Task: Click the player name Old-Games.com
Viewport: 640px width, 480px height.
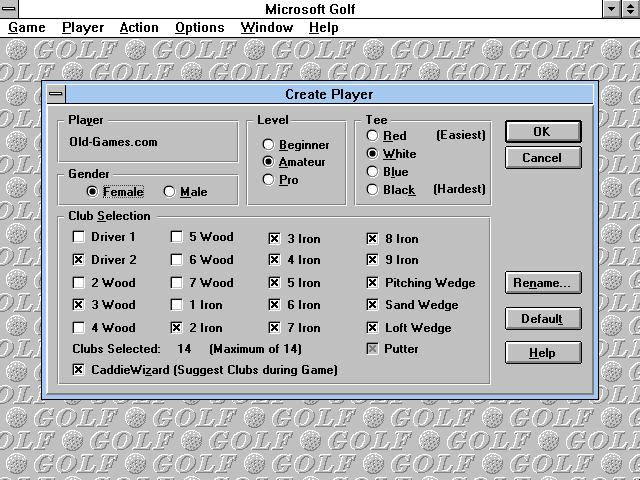Action: pos(113,142)
